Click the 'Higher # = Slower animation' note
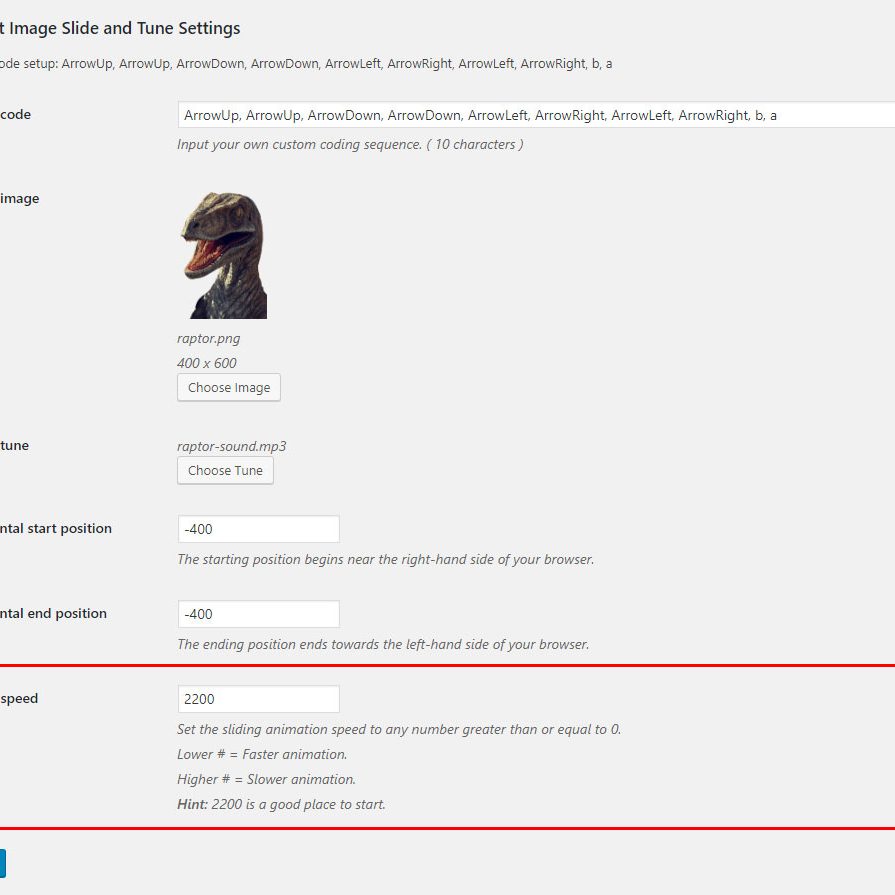This screenshot has height=895, width=895. pyautogui.click(x=266, y=779)
